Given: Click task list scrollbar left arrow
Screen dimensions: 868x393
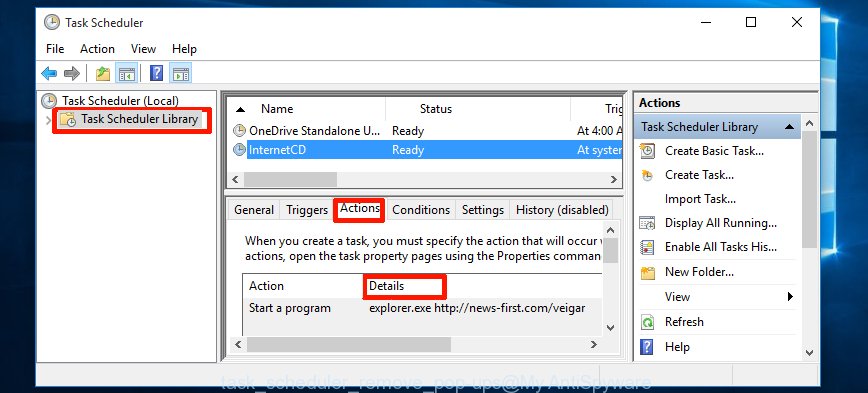Looking at the screenshot, I should (x=235, y=179).
